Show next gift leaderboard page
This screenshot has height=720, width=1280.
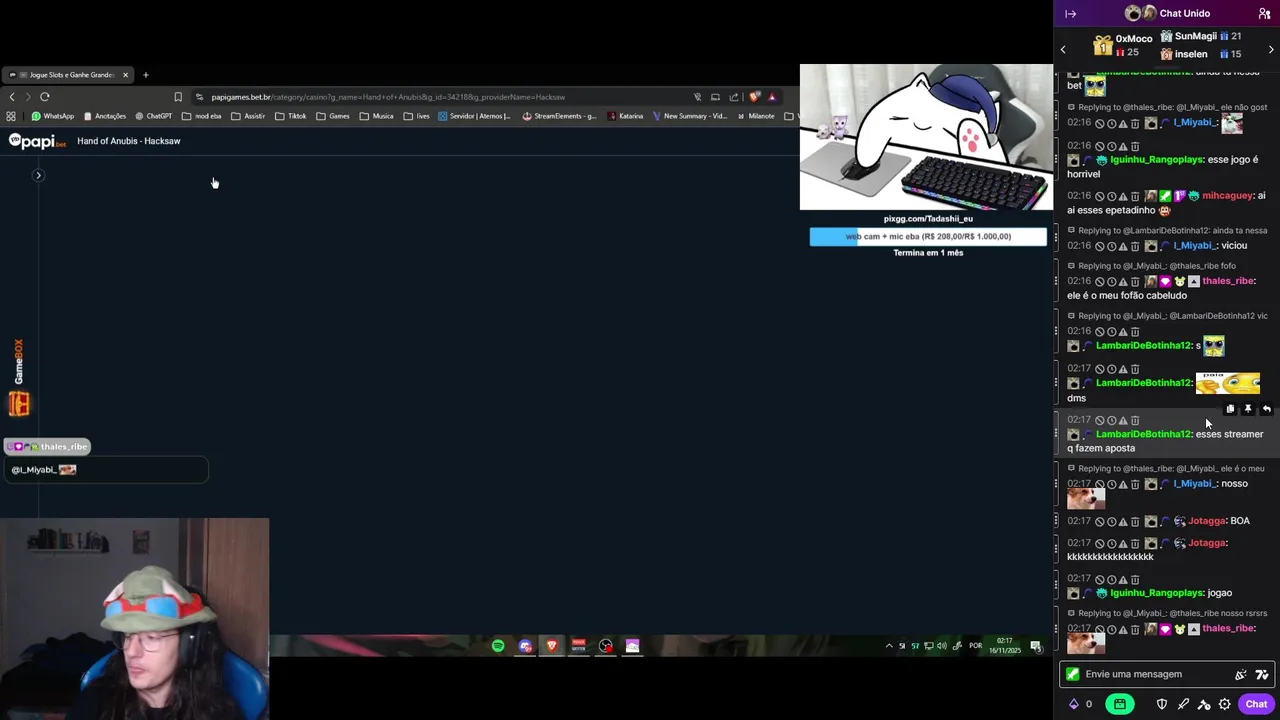click(x=1271, y=49)
